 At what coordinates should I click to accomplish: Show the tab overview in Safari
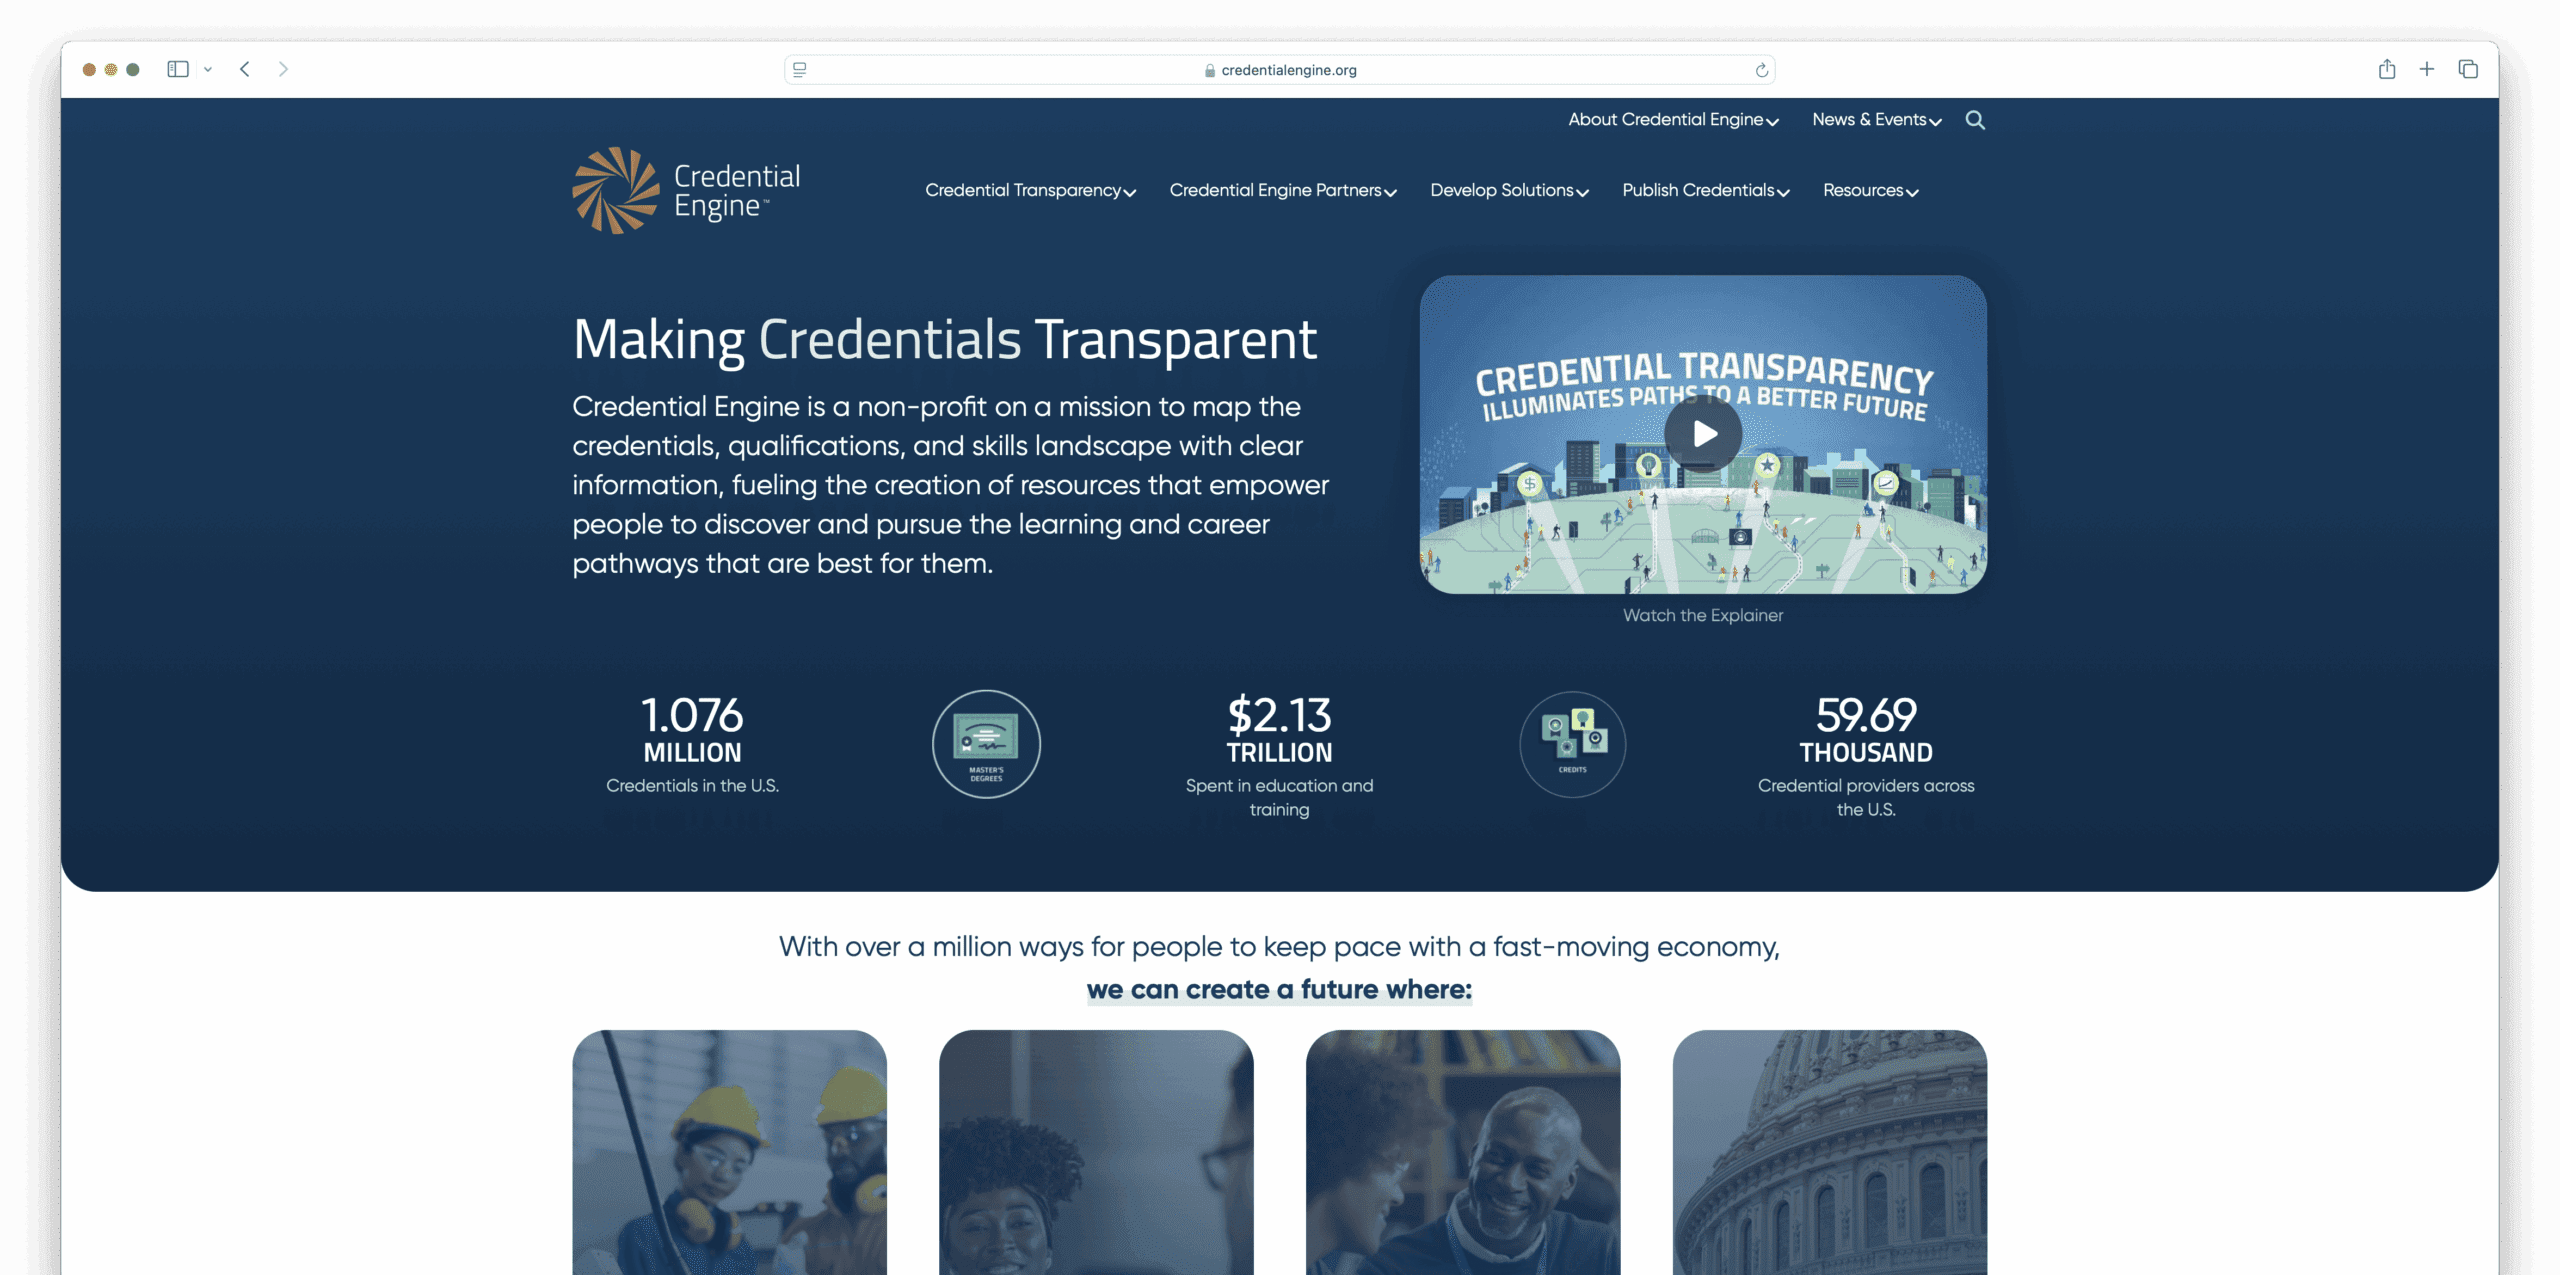point(2469,69)
